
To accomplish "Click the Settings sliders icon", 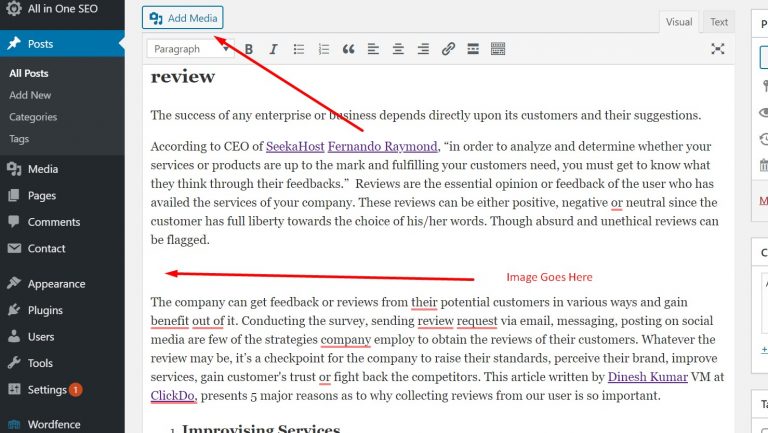I will pos(14,389).
